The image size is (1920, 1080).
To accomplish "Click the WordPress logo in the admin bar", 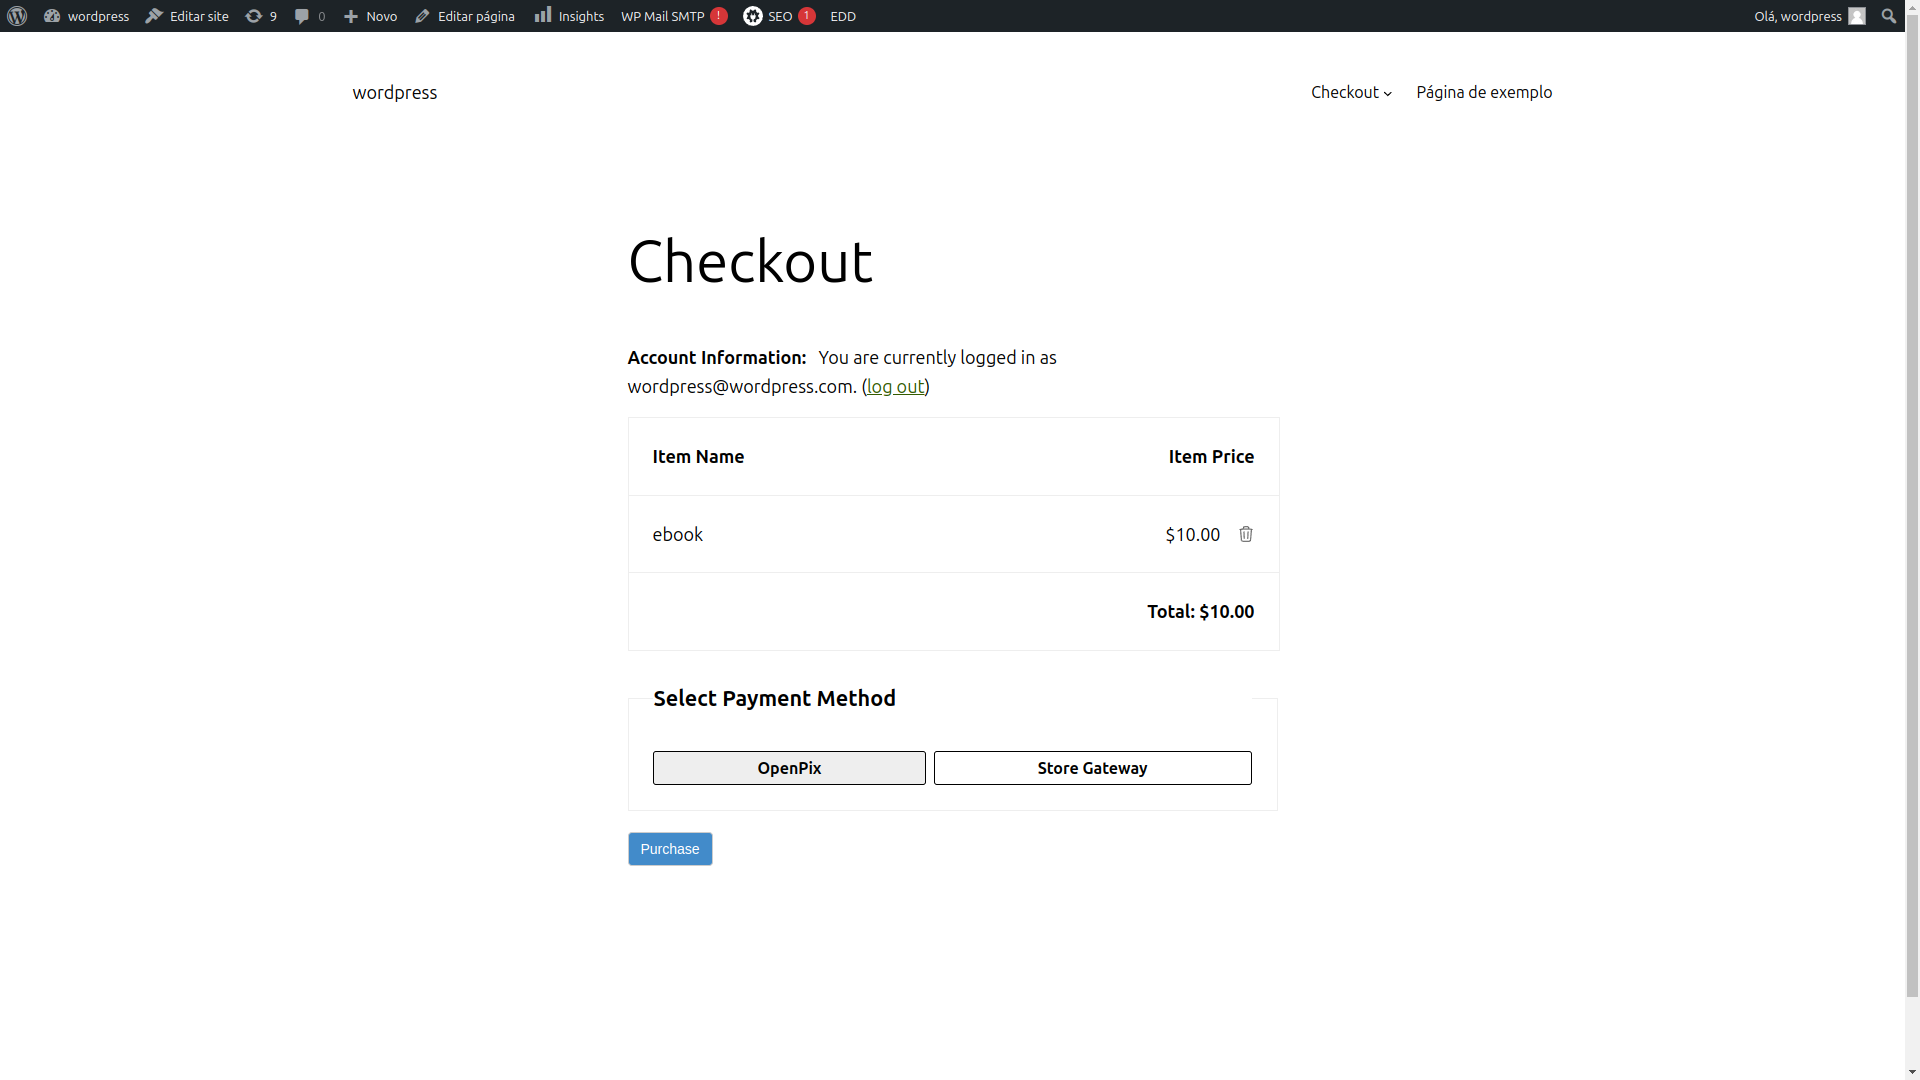I will click(x=16, y=16).
